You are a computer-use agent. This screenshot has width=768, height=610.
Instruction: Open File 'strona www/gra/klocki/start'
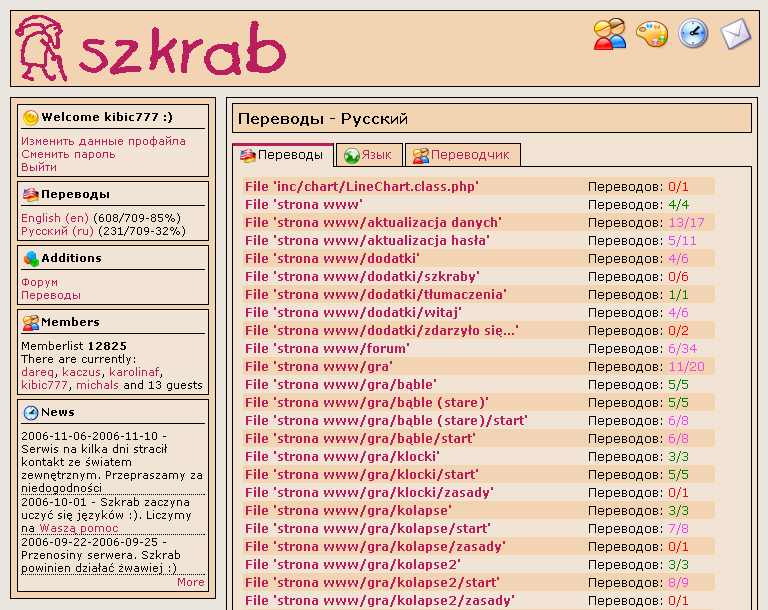361,475
